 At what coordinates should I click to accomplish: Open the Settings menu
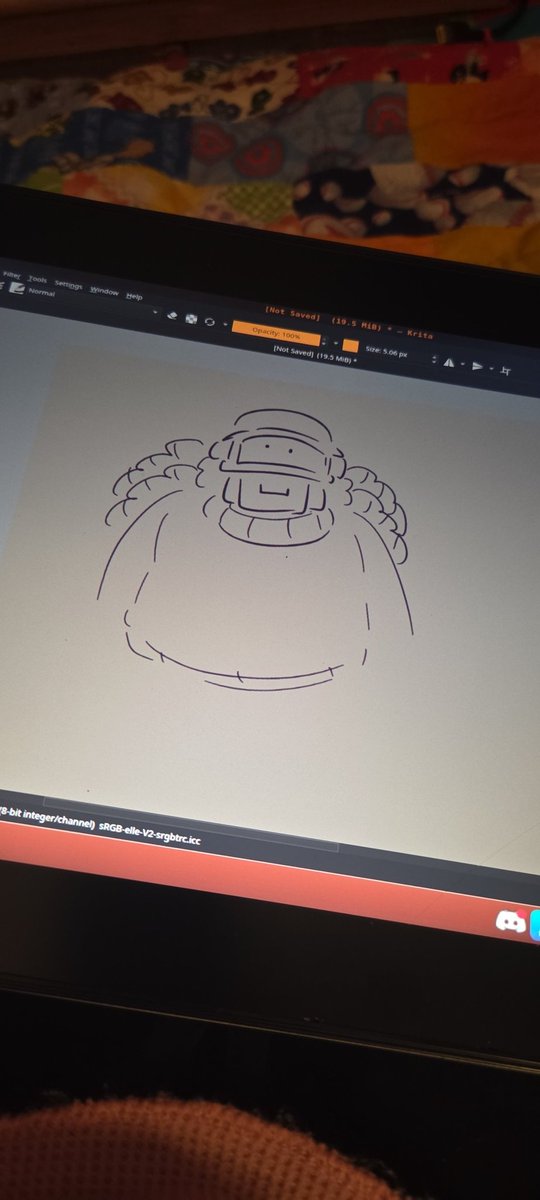tap(68, 285)
